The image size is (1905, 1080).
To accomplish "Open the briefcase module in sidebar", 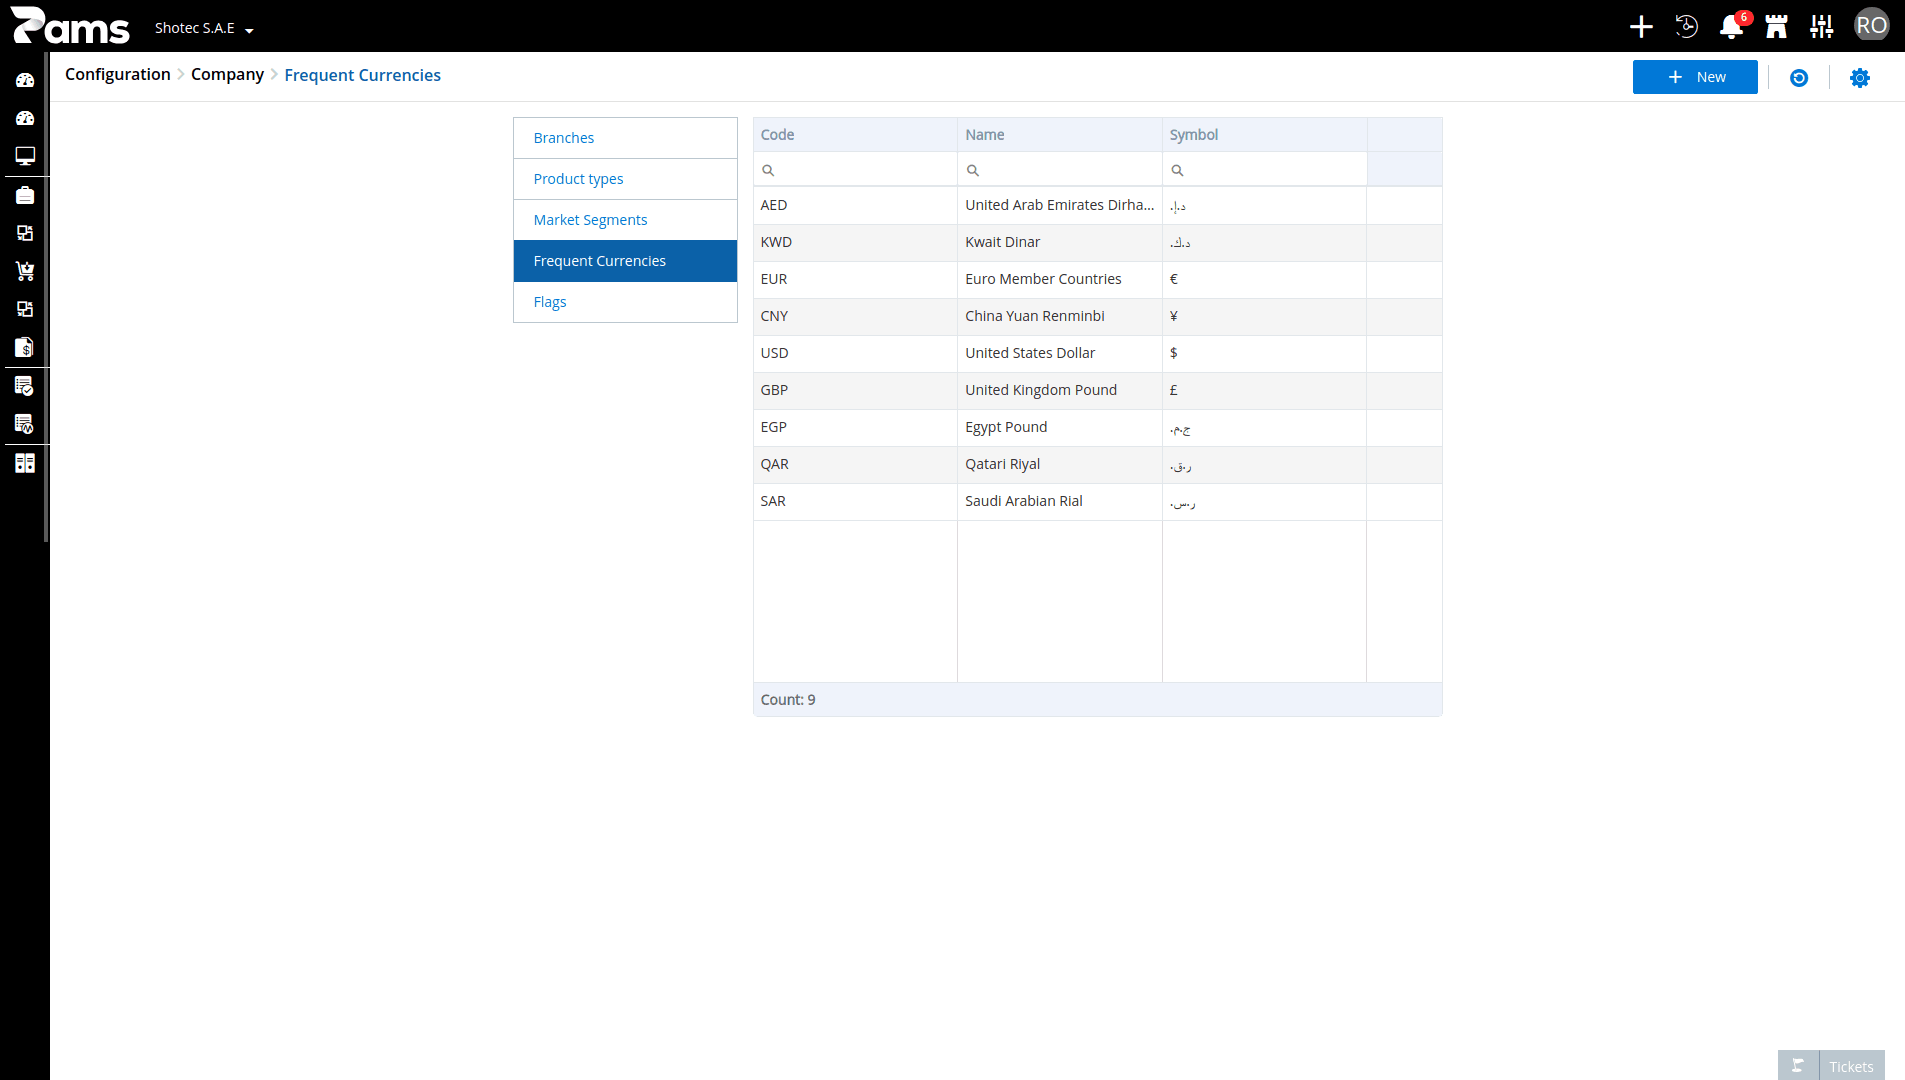I will pos(25,195).
